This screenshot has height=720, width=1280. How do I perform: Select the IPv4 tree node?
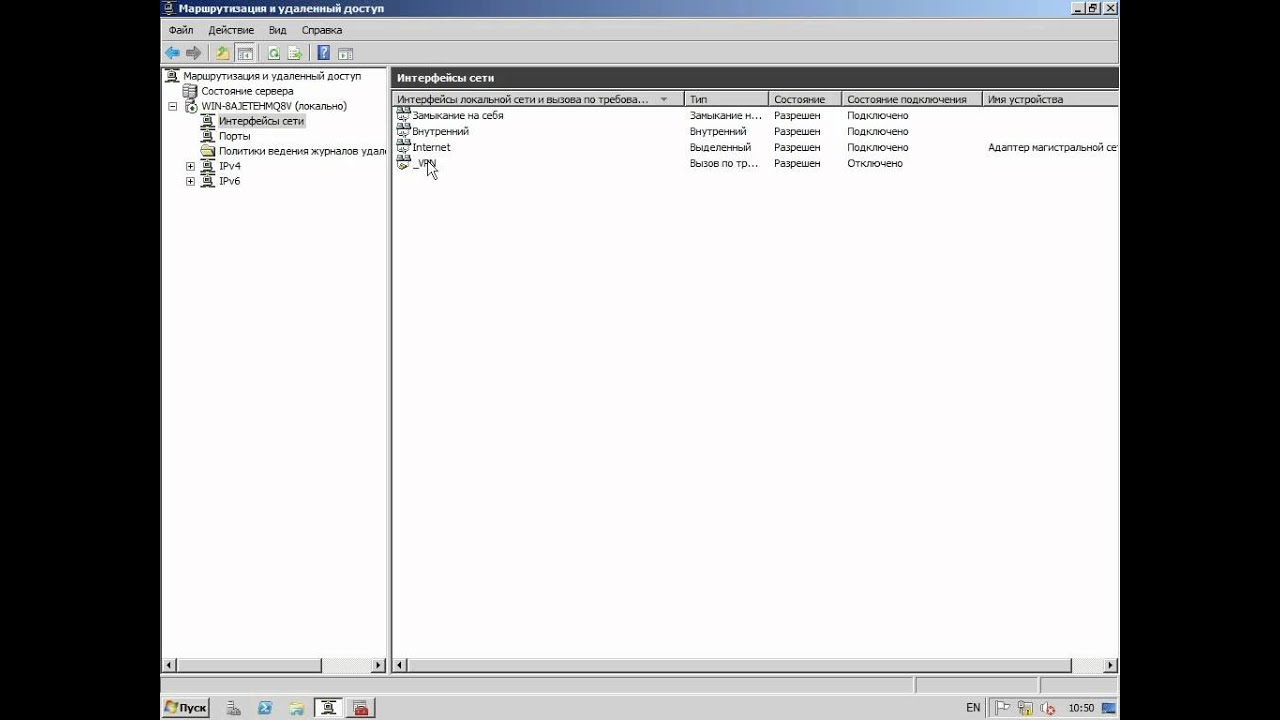(230, 166)
